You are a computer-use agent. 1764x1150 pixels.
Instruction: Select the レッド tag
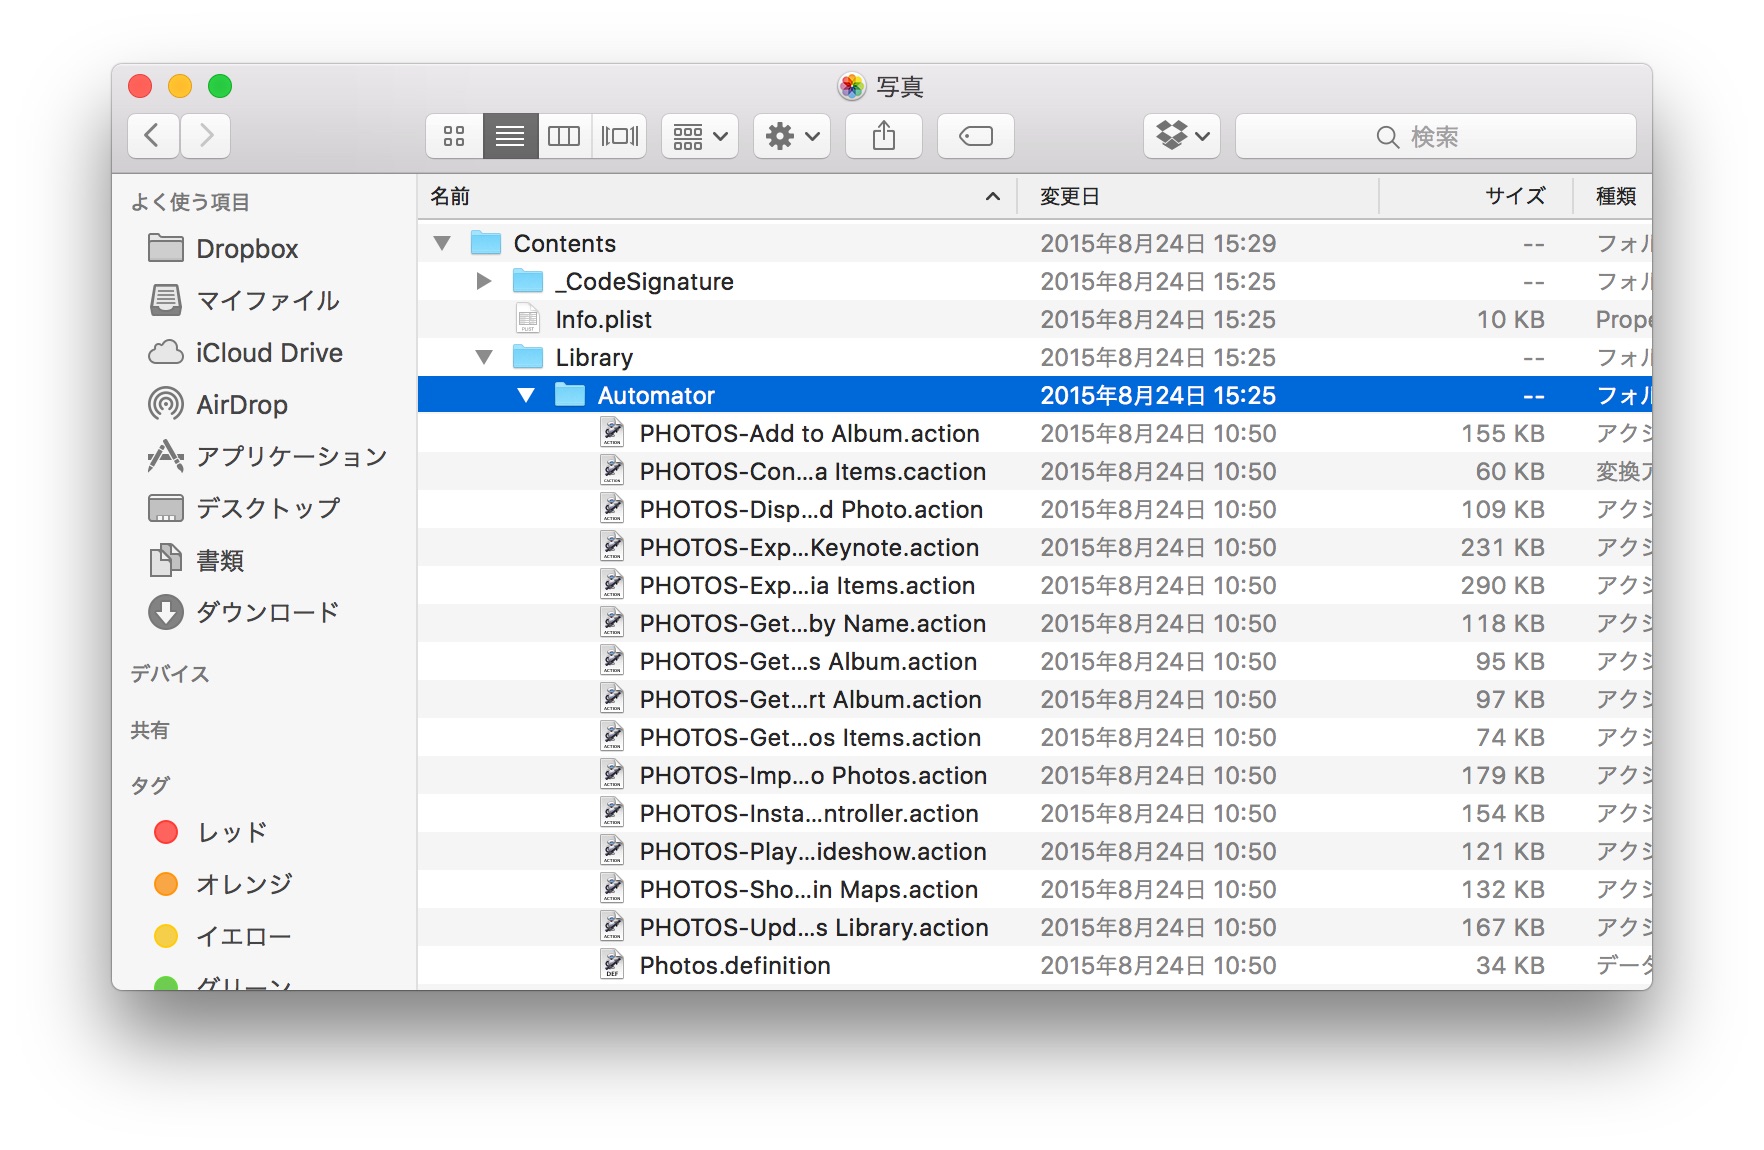[x=211, y=832]
